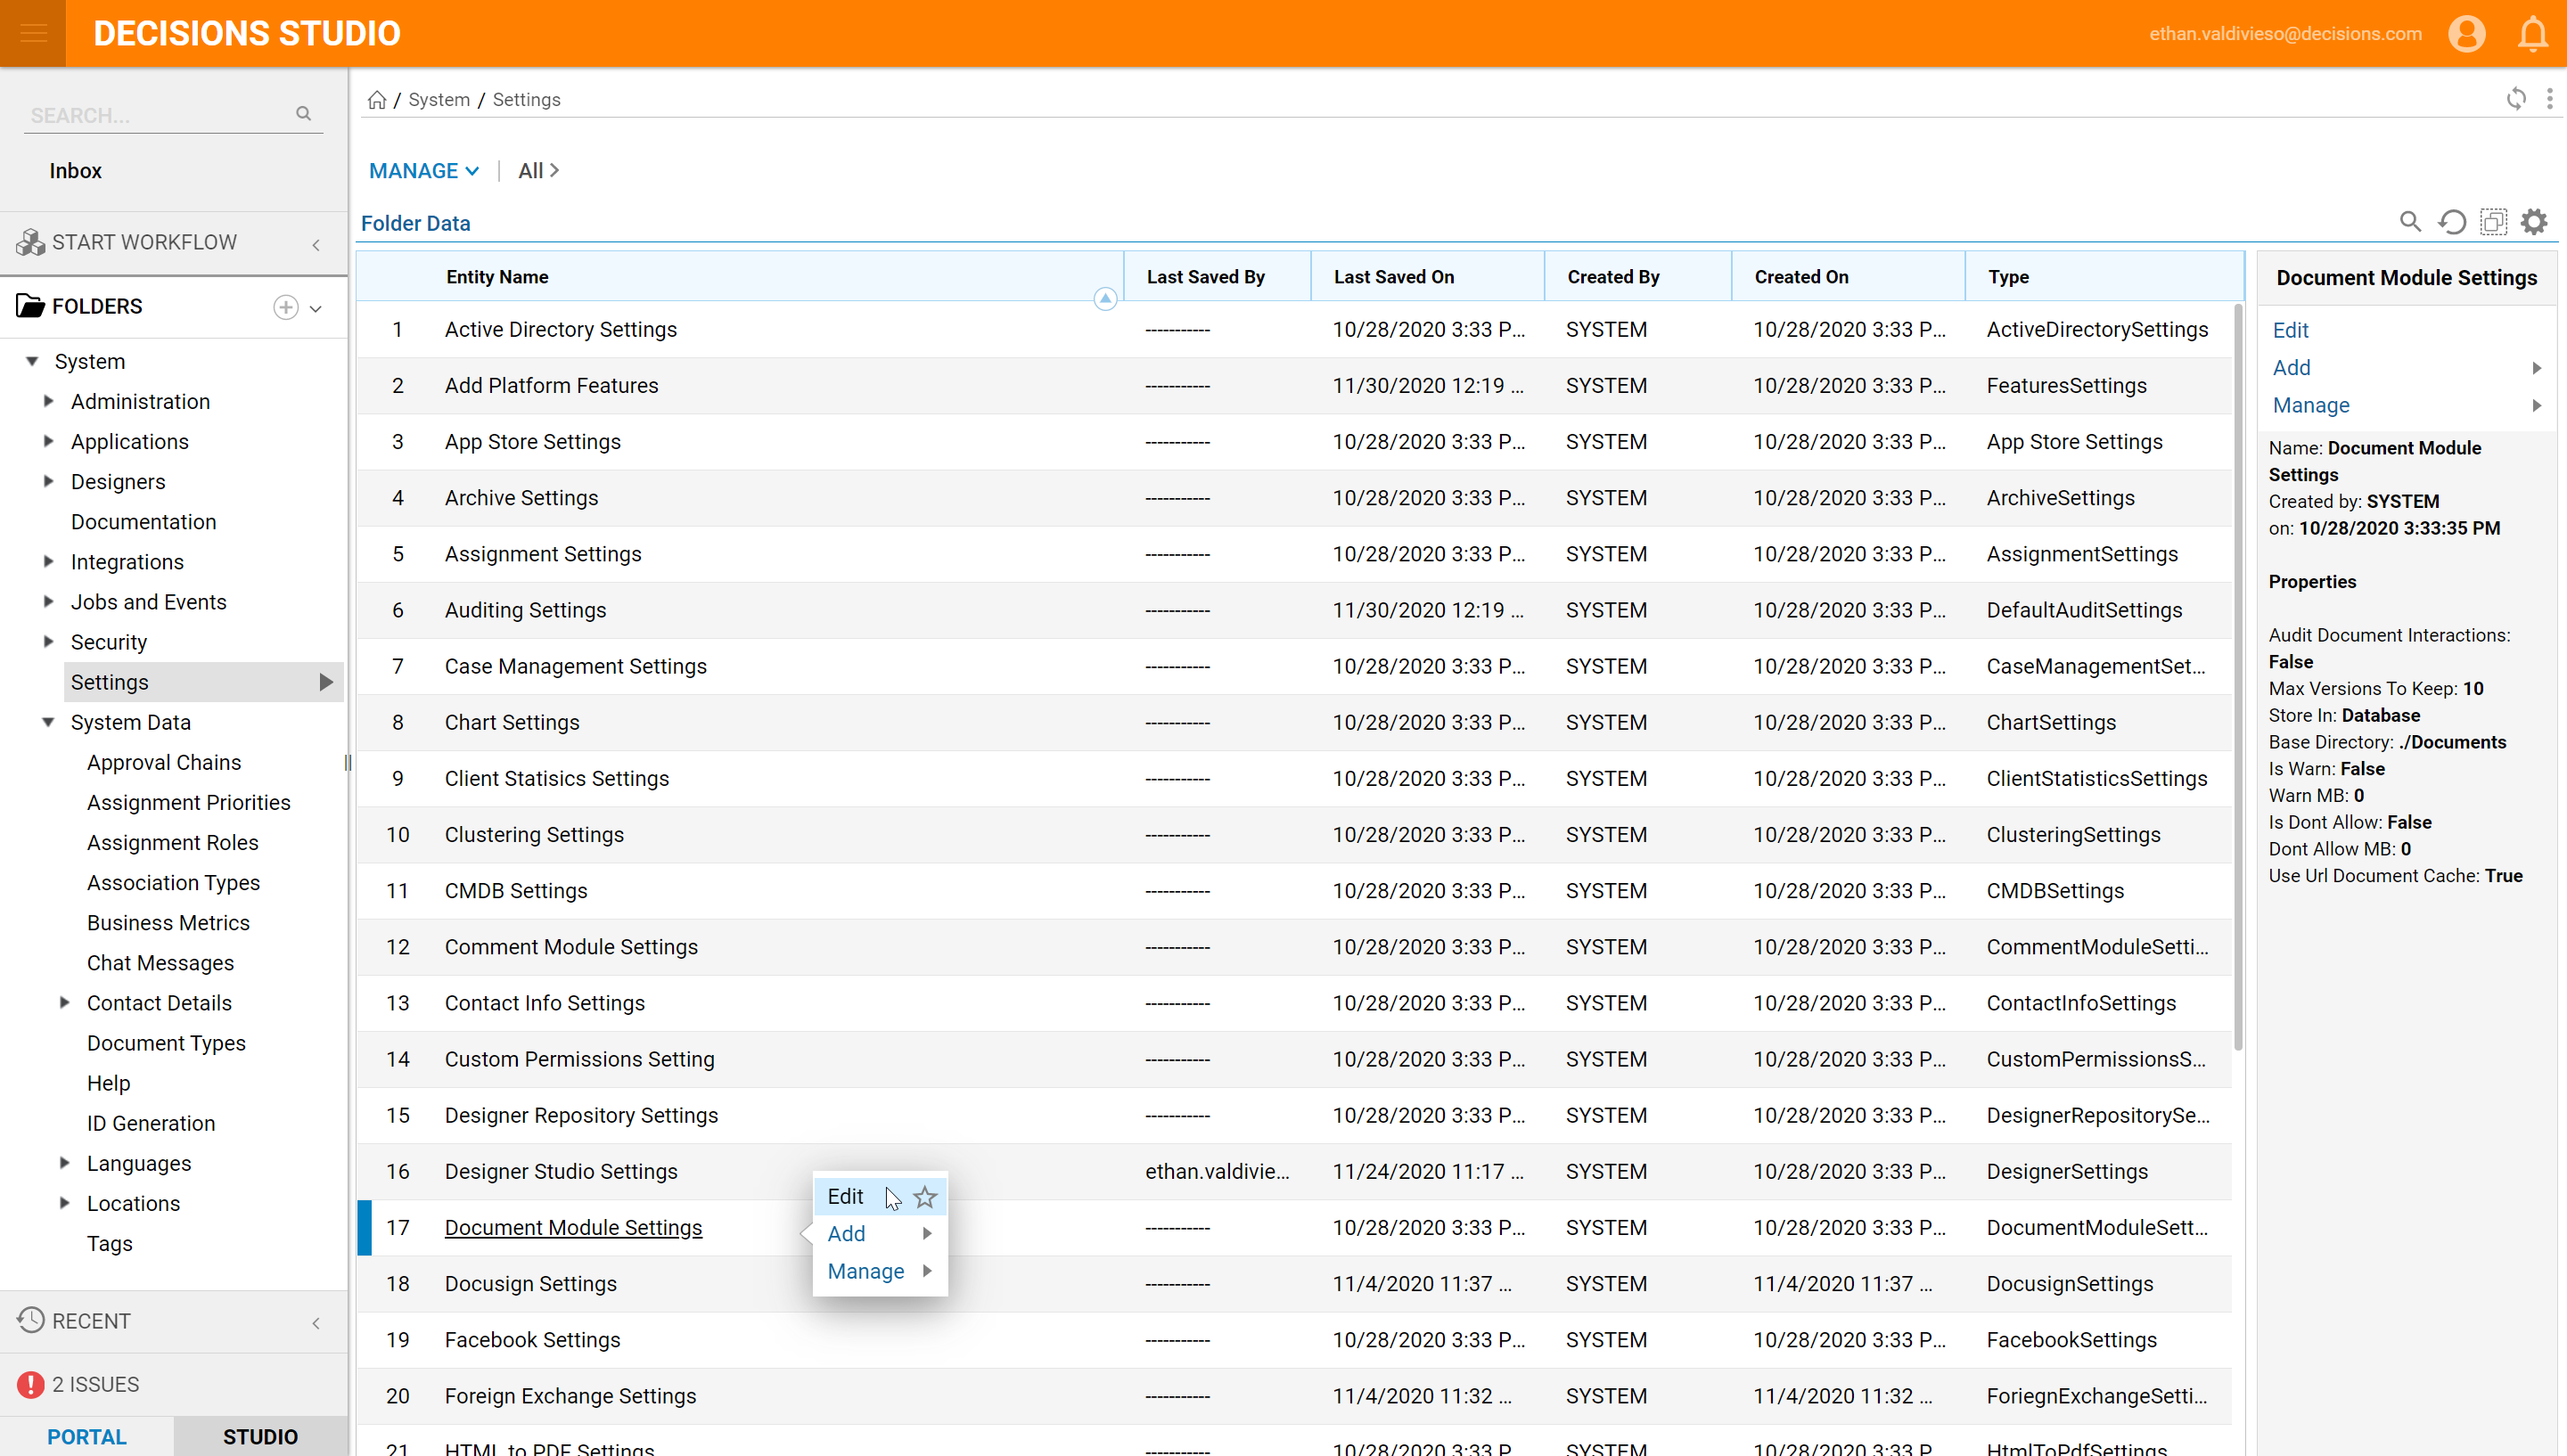Open Tags in tree
2567x1456 pixels.
pyautogui.click(x=109, y=1243)
